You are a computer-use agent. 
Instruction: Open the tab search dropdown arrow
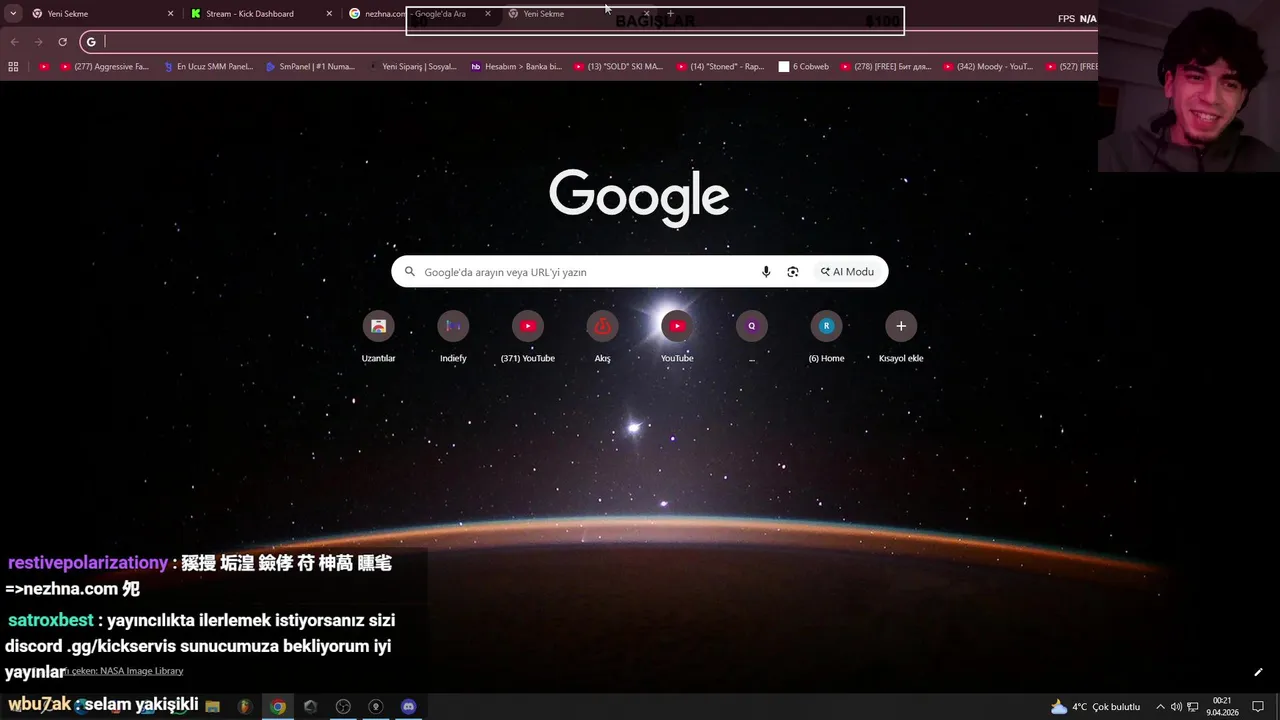13,14
